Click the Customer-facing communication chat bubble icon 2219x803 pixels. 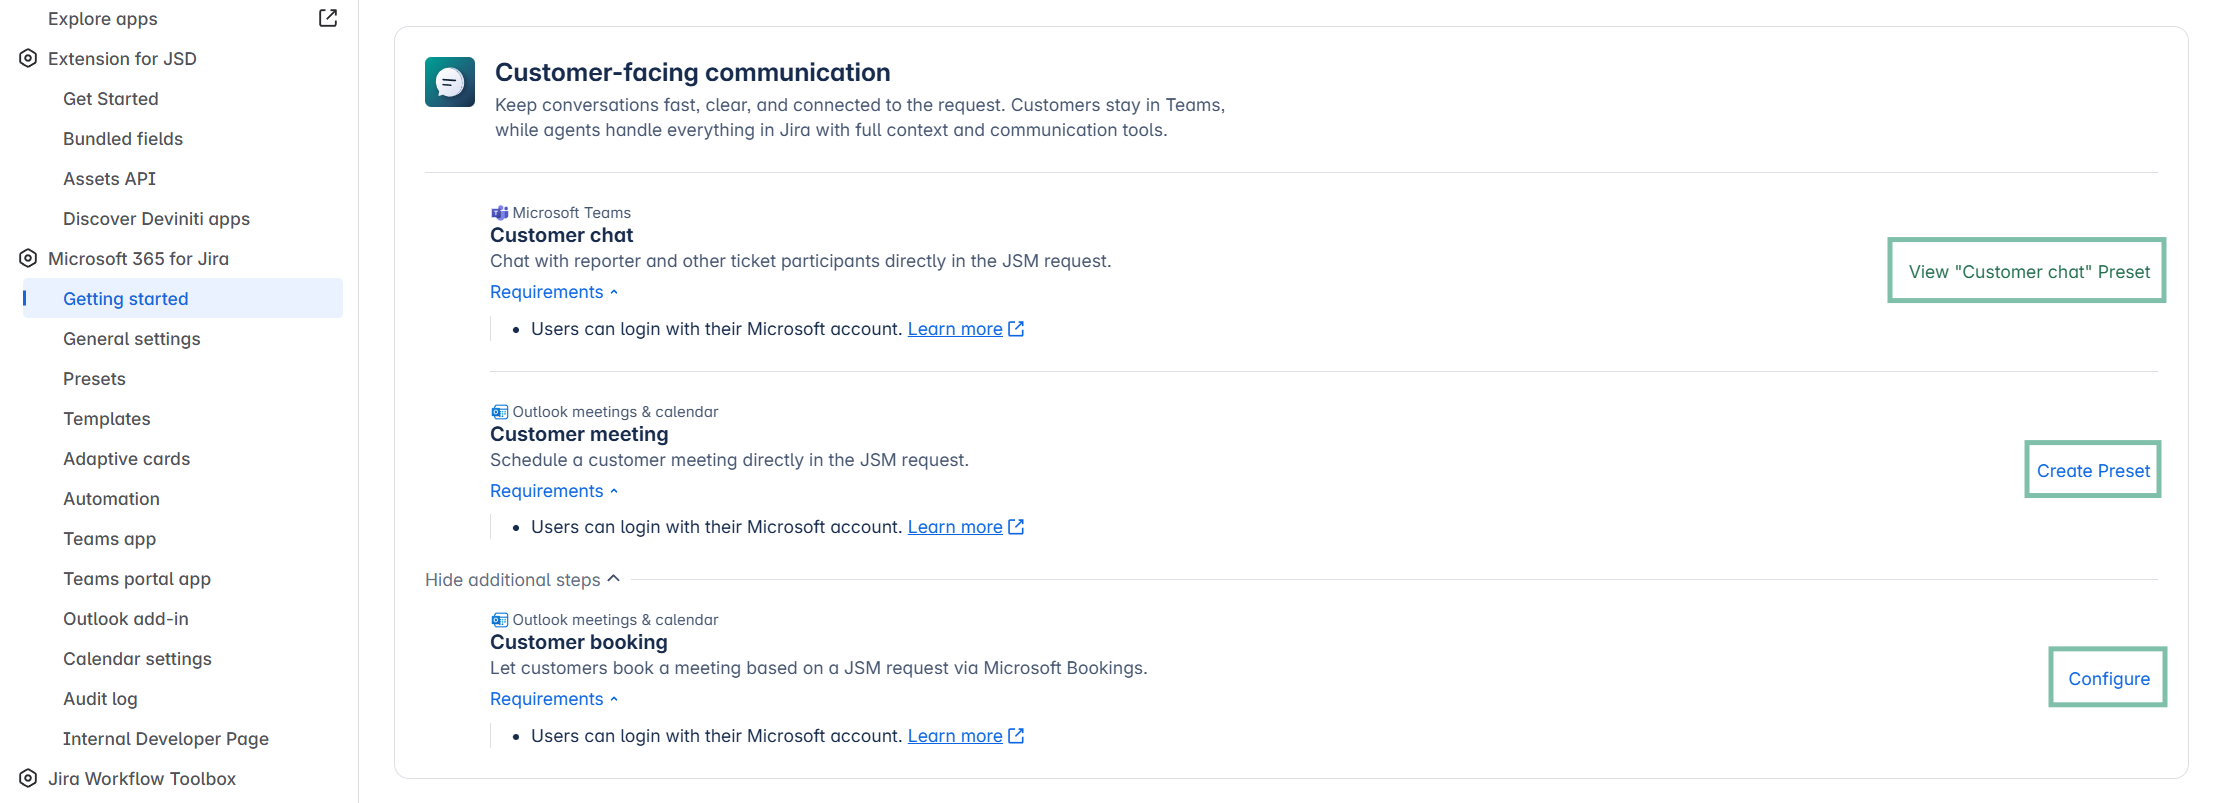pos(450,82)
